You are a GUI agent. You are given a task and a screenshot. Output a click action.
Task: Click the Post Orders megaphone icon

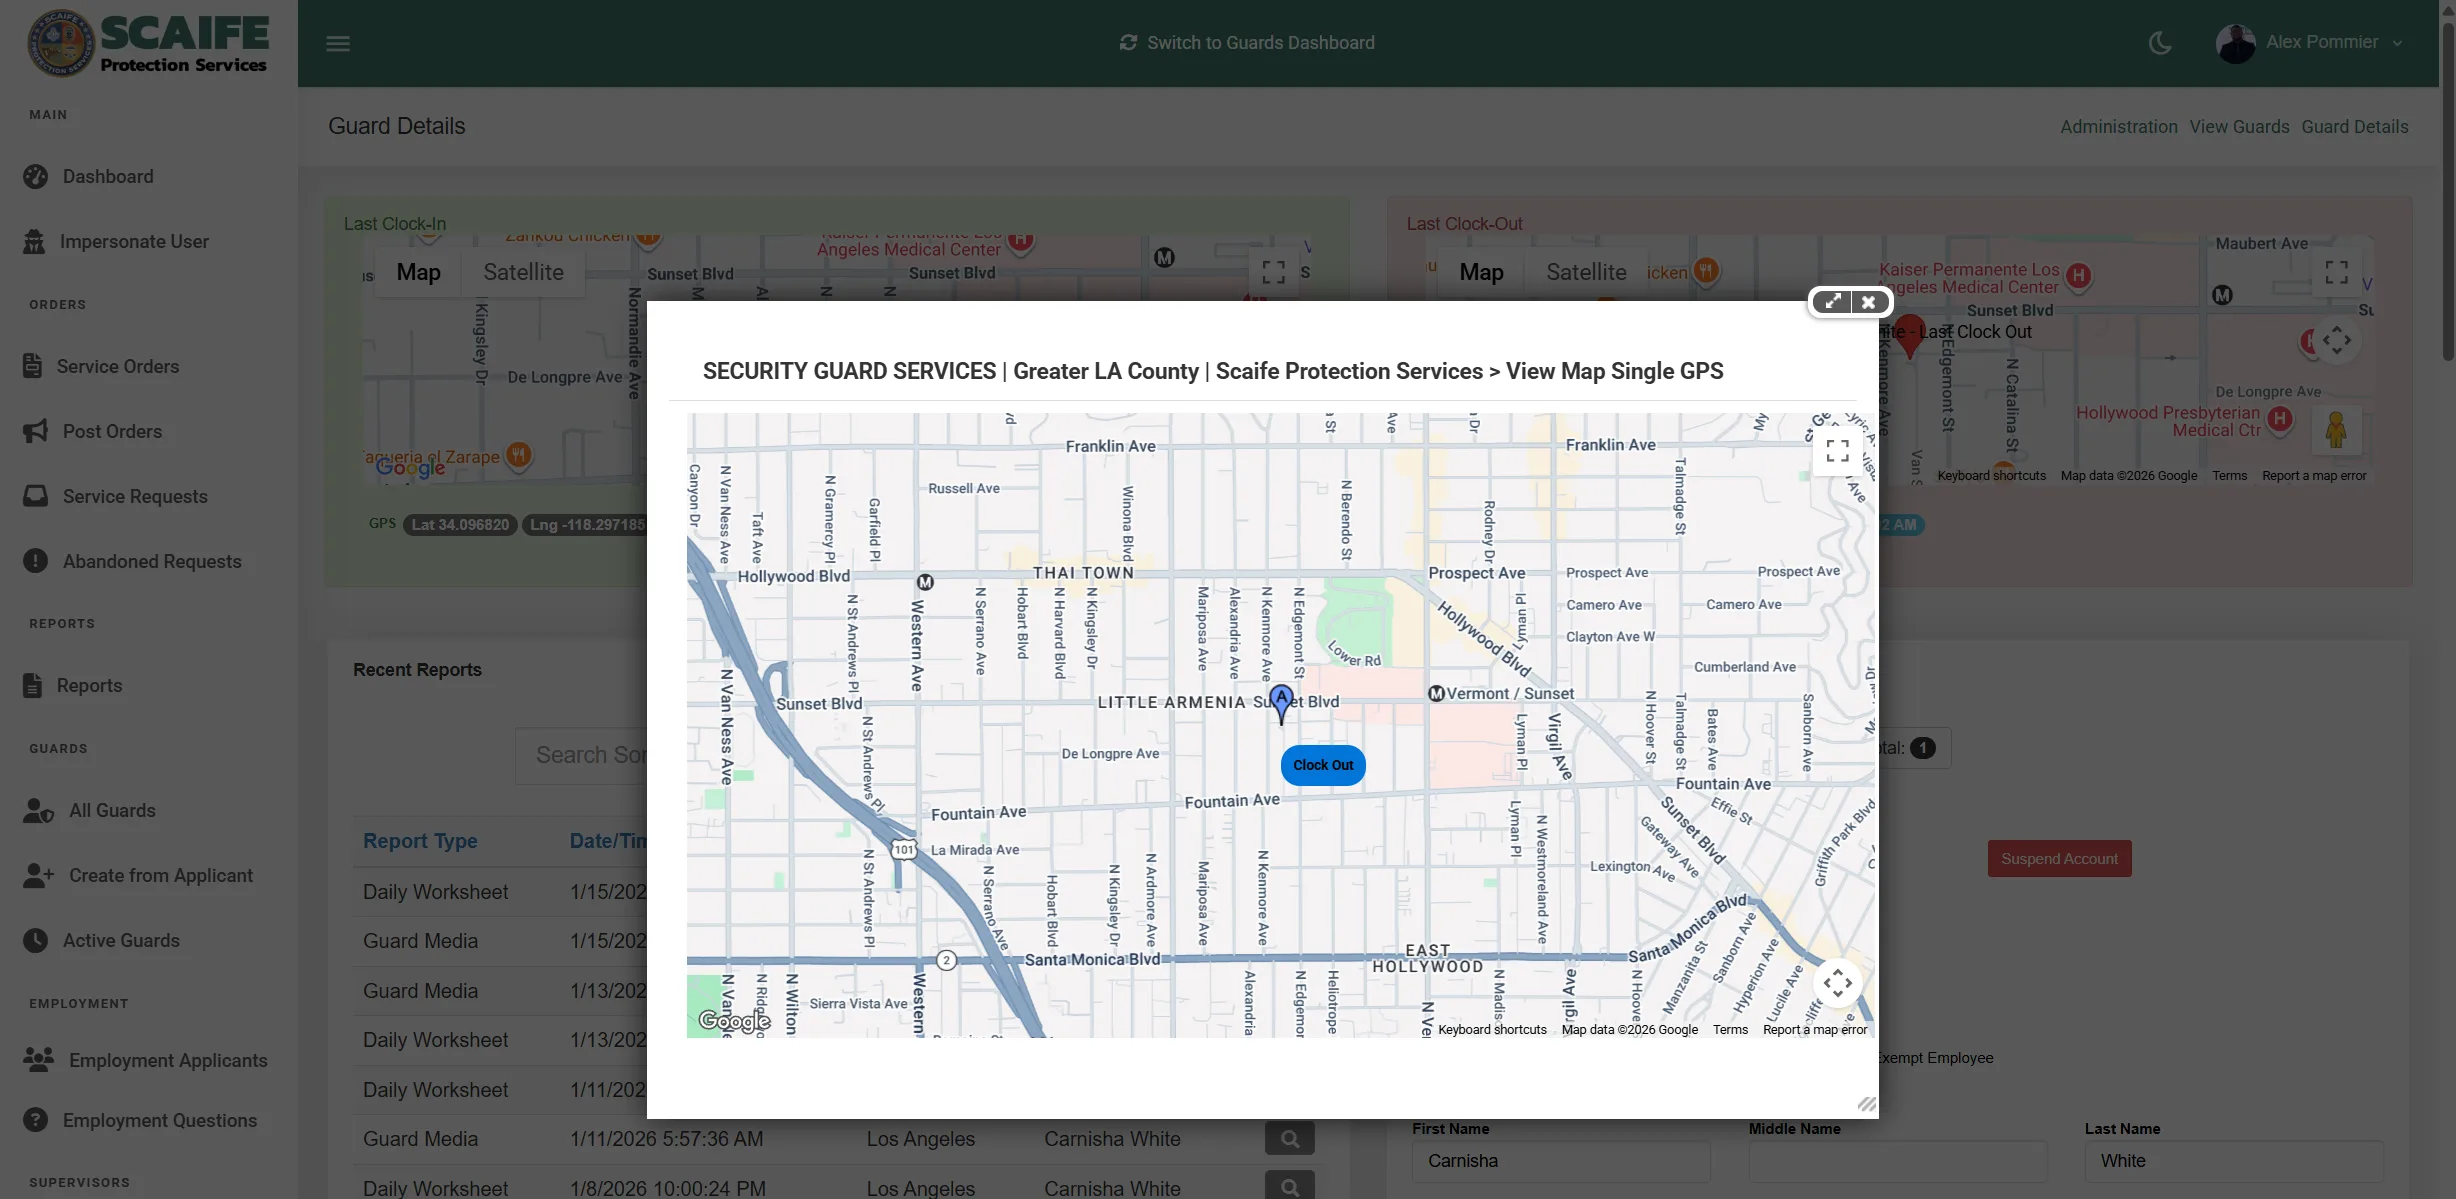35,432
